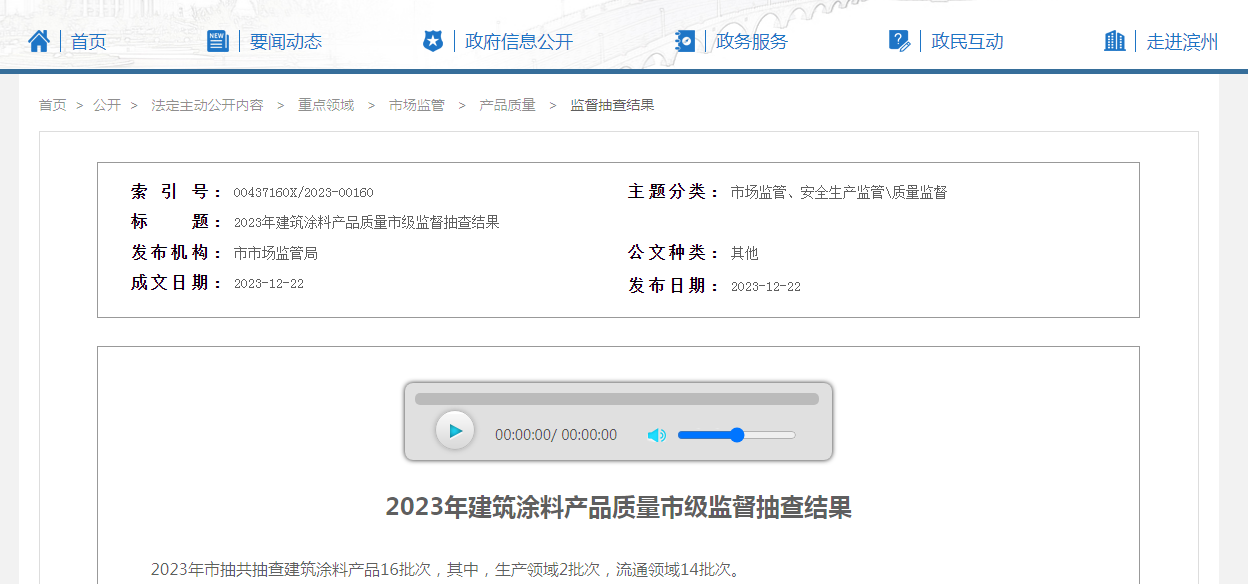
Task: Open 重点领域 breadcrumb link
Action: point(326,105)
